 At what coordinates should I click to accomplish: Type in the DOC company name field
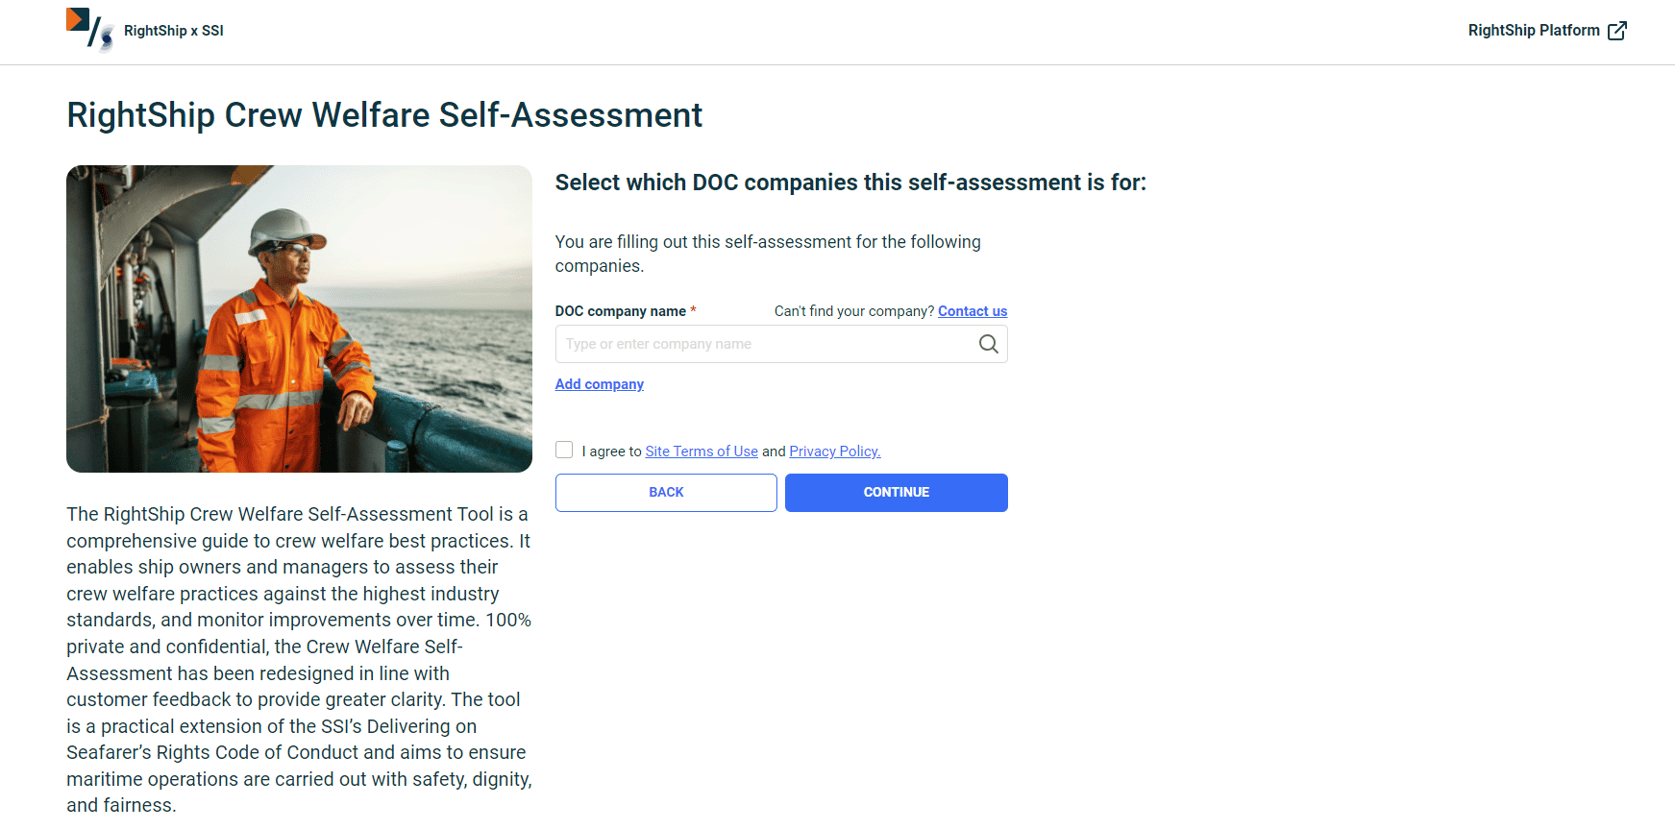click(x=765, y=344)
